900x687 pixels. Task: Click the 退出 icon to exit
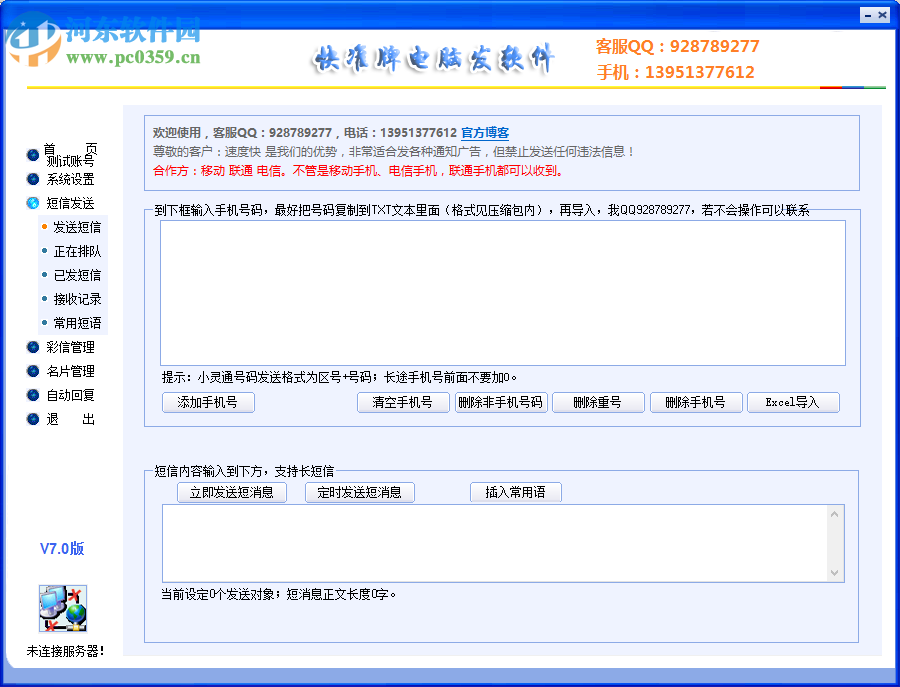[x=31, y=419]
